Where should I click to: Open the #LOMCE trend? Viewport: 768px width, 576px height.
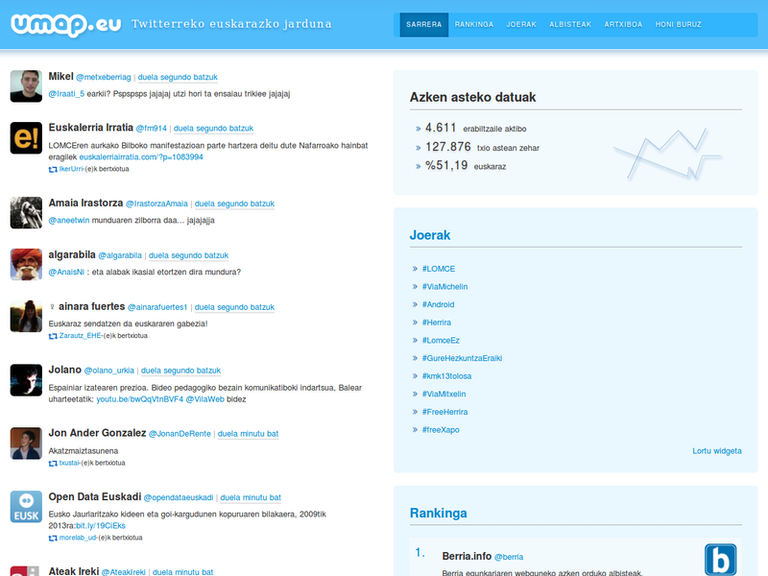click(x=438, y=269)
